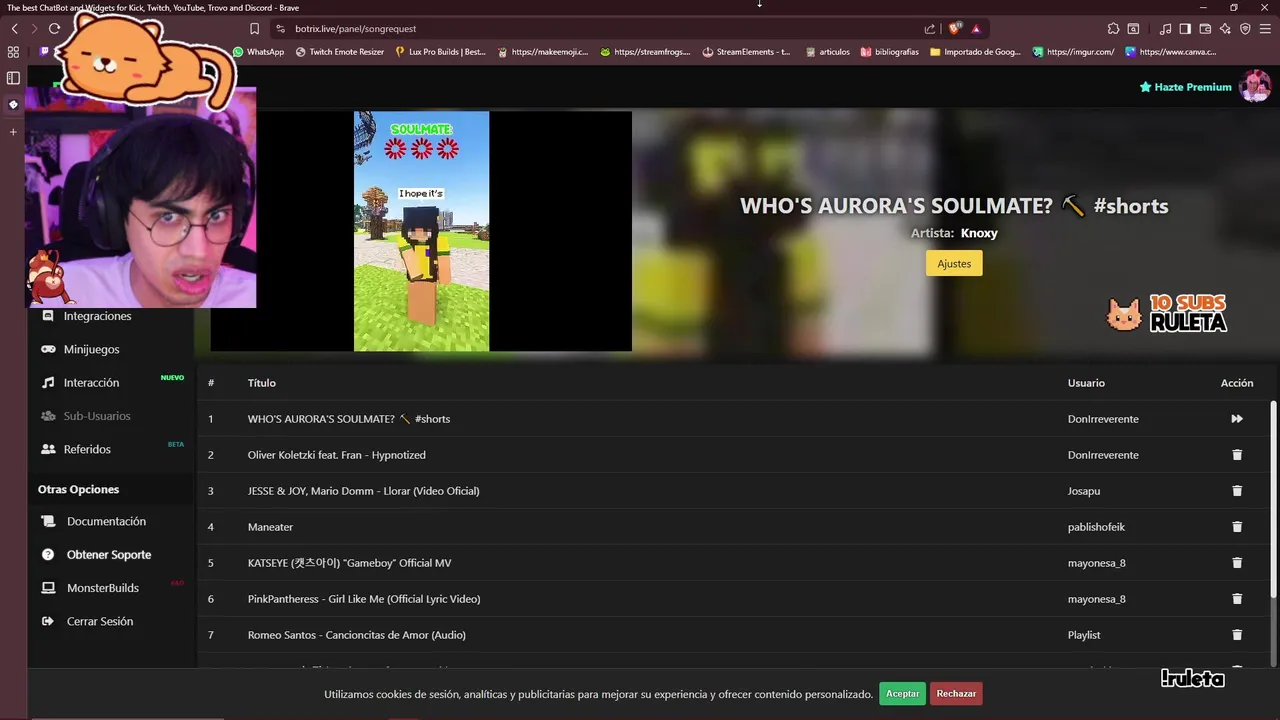Remove Maneater from the song queue
Viewport: 1280px width, 720px height.
[1237, 527]
